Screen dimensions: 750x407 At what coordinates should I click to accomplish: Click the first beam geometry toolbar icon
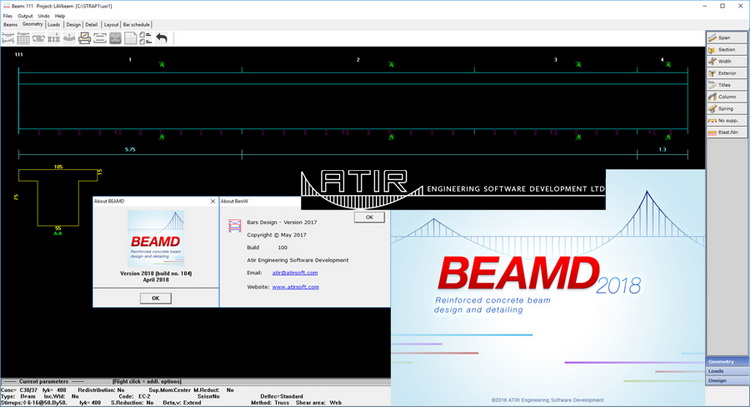(8, 38)
